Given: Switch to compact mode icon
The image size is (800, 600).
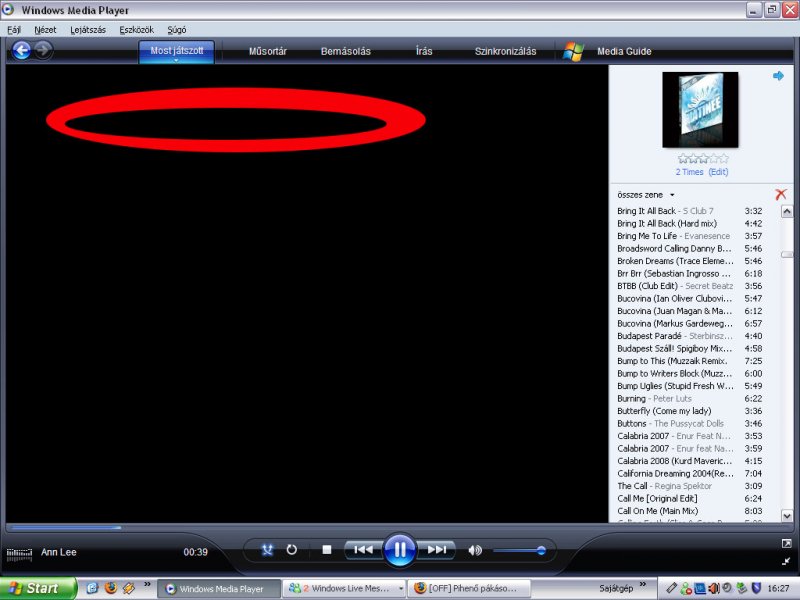Looking at the screenshot, I should [786, 561].
